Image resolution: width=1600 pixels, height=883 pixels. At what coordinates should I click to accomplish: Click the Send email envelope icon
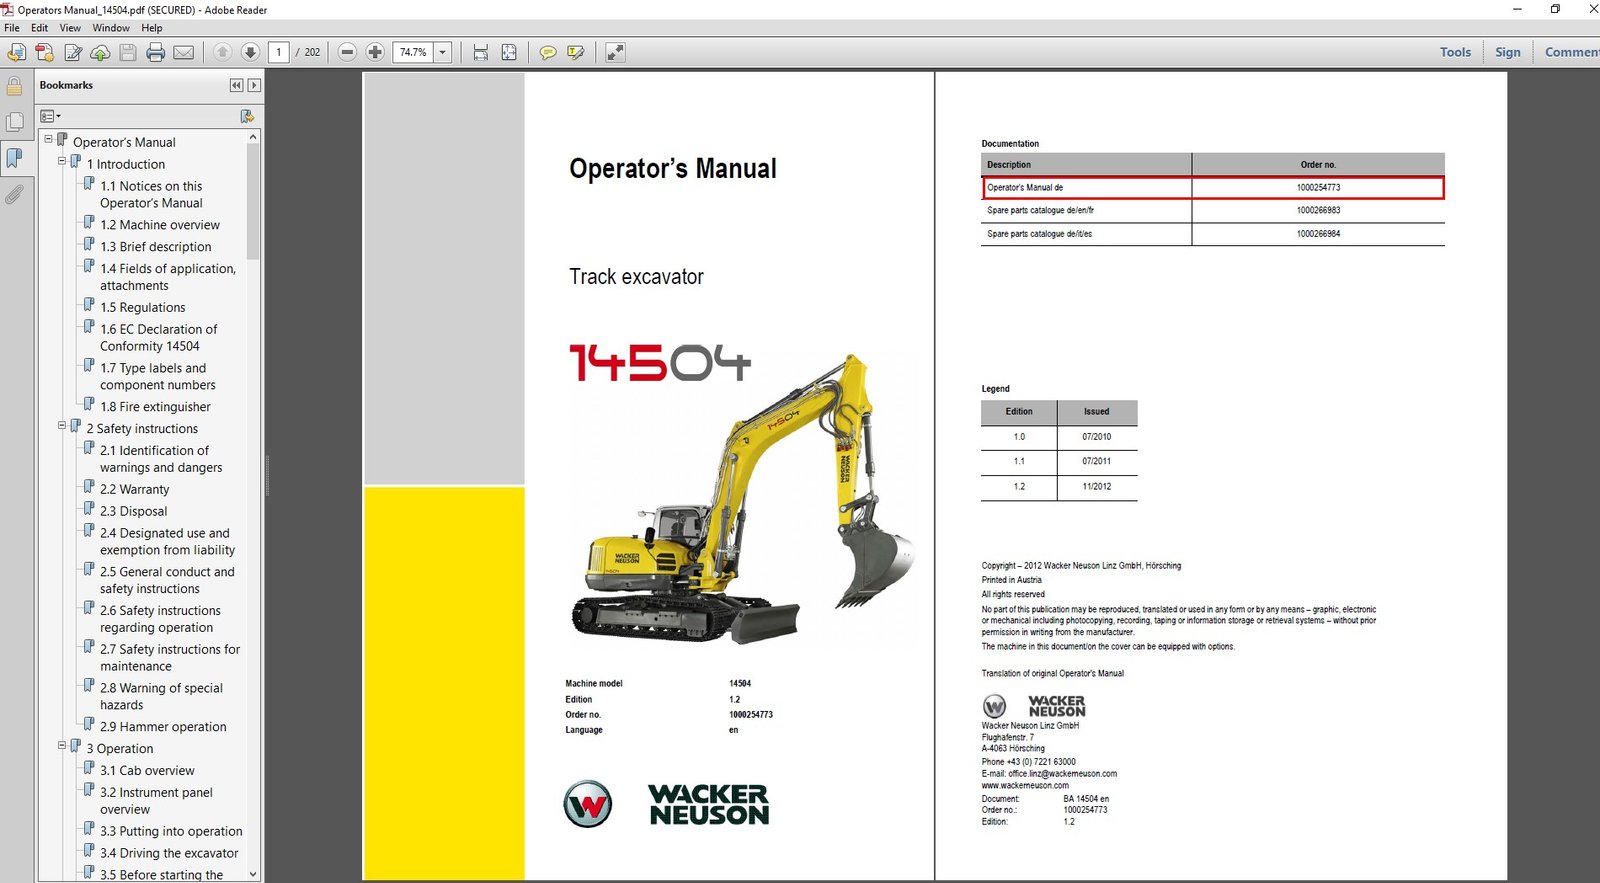[183, 52]
